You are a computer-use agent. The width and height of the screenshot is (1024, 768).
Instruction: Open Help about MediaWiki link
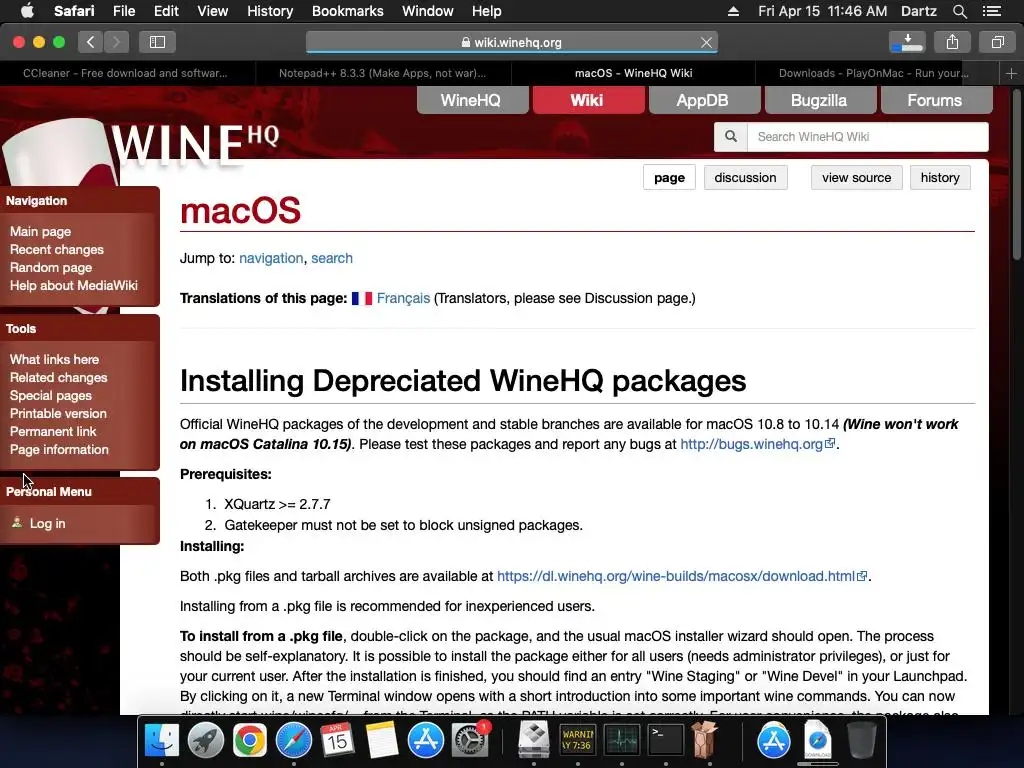tap(74, 285)
